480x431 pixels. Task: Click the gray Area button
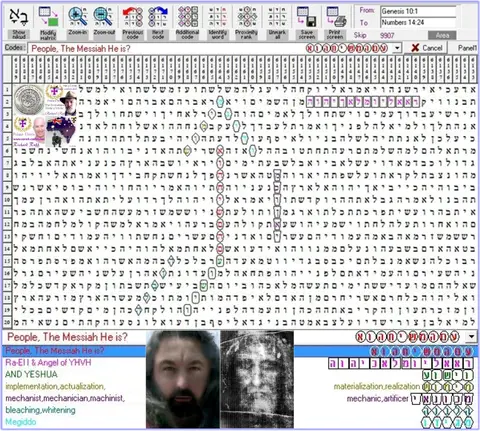442,35
